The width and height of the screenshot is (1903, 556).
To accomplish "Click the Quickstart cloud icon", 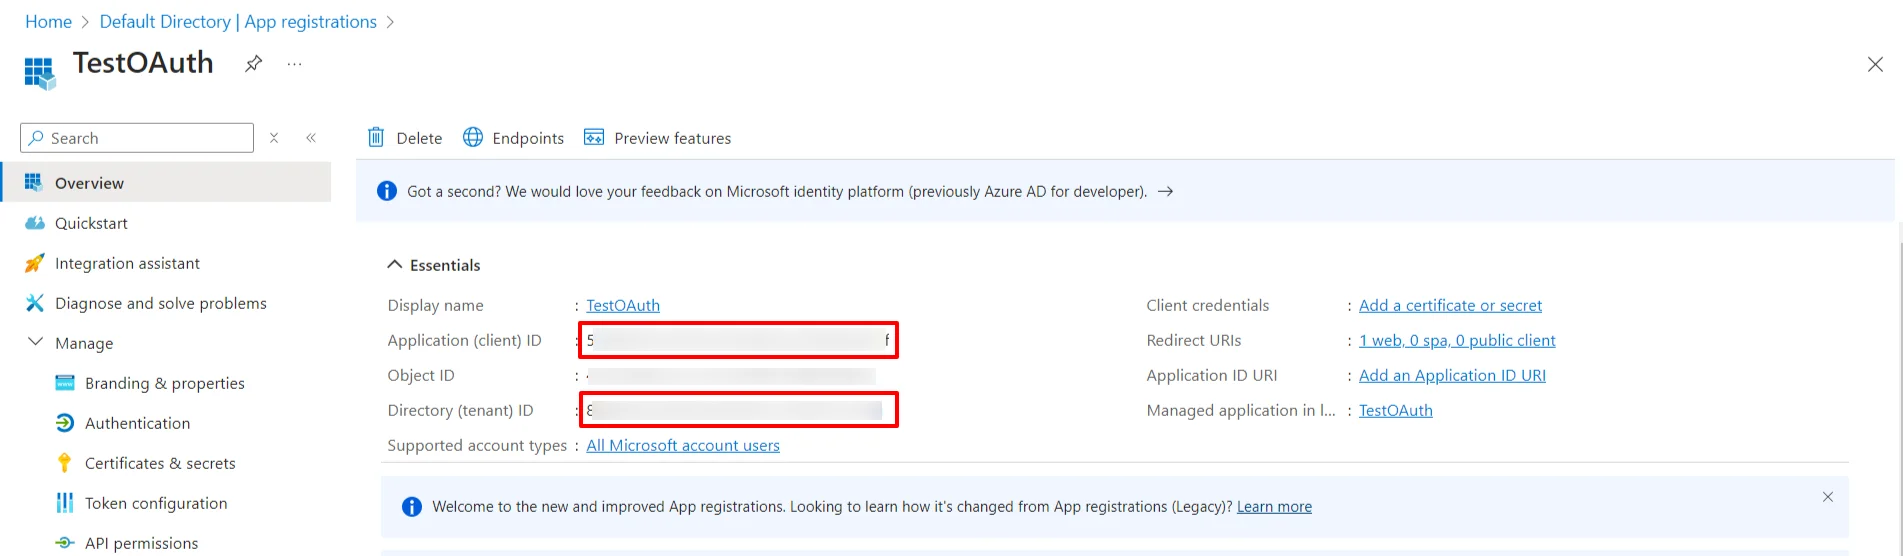I will 35,223.
